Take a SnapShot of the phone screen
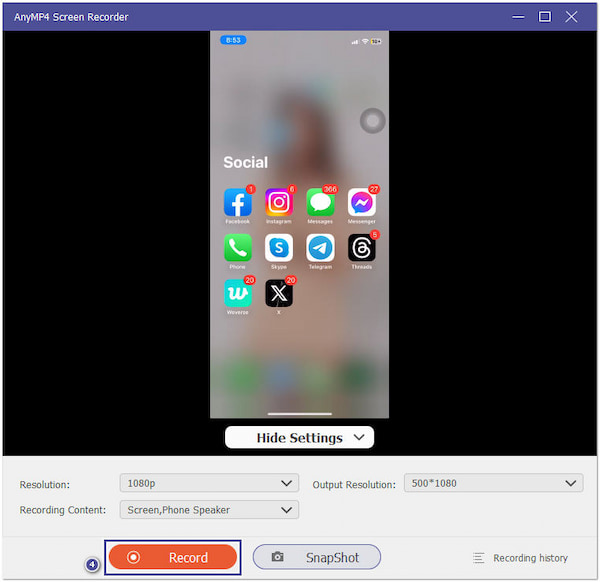 coord(316,557)
